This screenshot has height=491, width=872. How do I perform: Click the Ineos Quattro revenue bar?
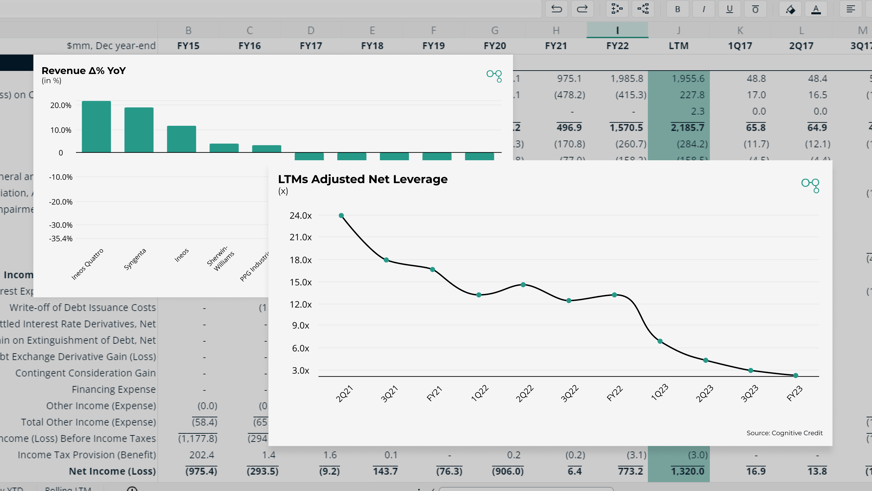(96, 127)
